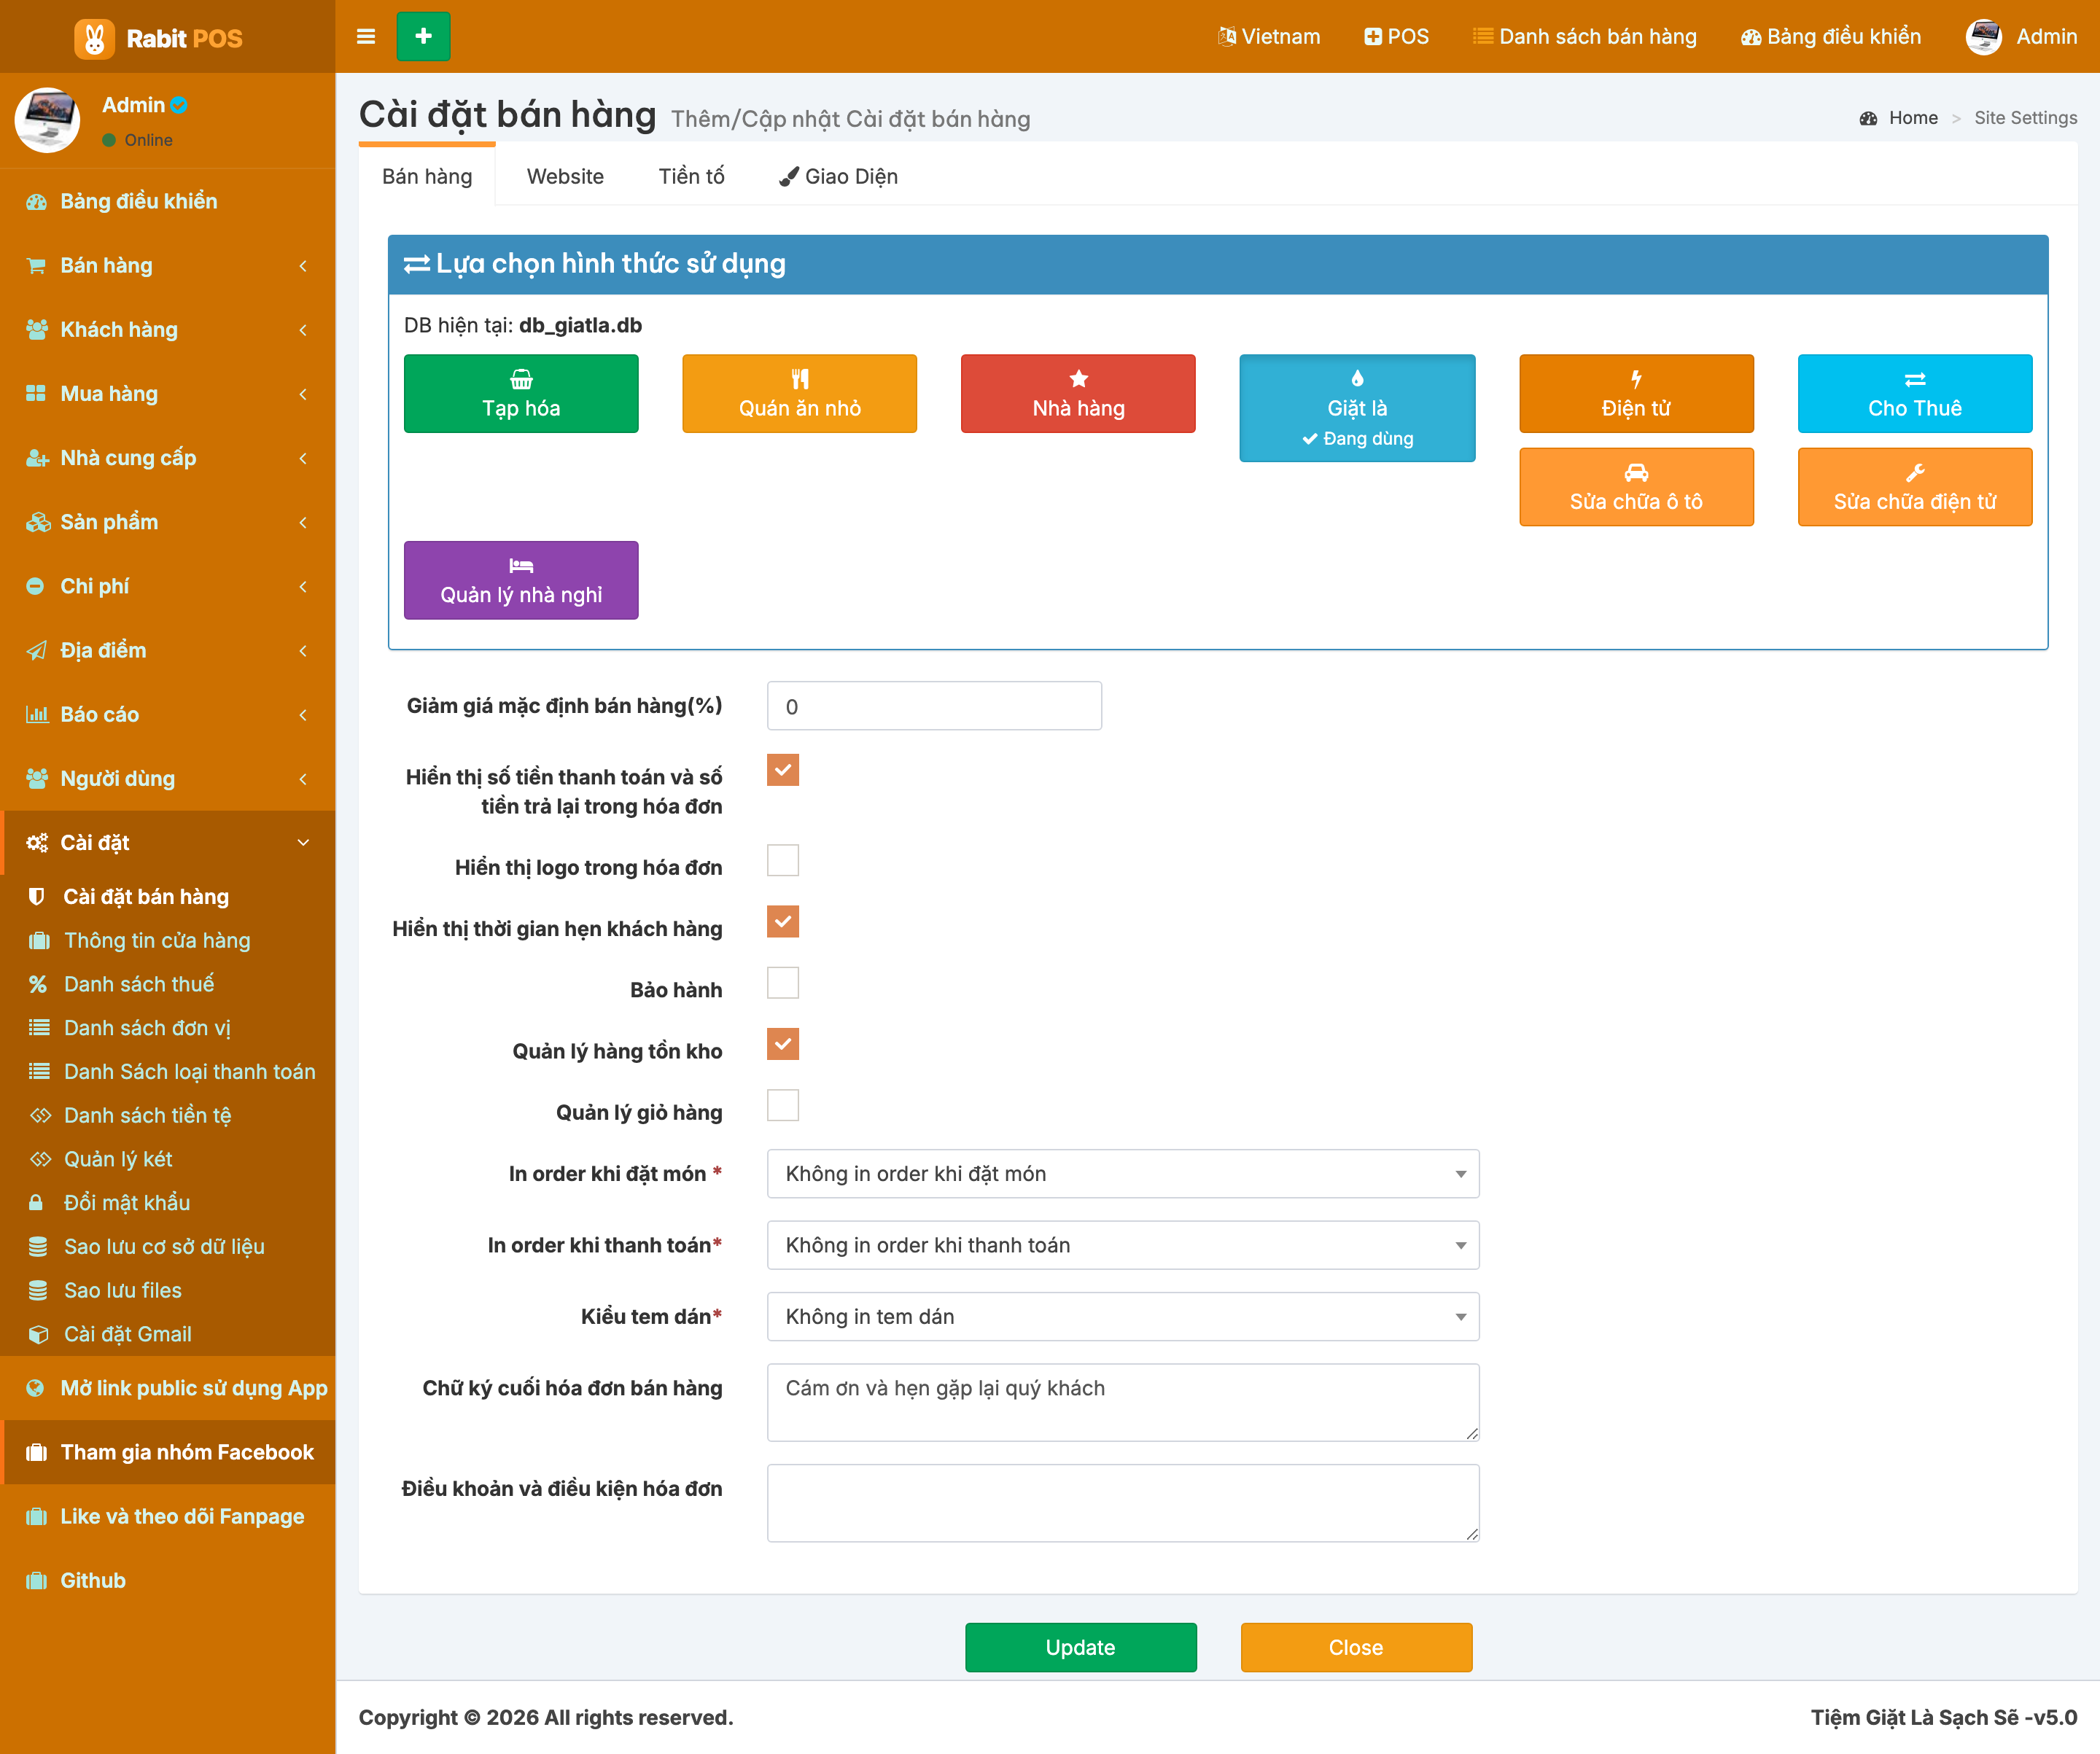Screen dimensions: 2100x1754
Task: Enable the Hiển thị logo trong hóa đơn checkbox
Action: [x=783, y=860]
